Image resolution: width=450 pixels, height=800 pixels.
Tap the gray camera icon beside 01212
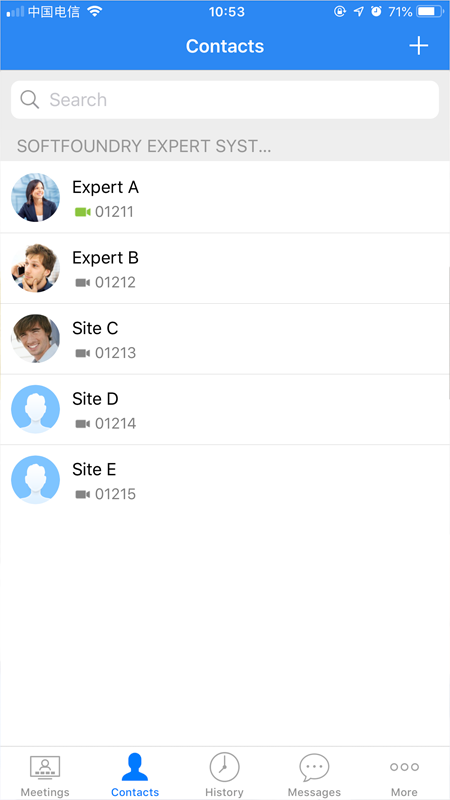point(83,282)
